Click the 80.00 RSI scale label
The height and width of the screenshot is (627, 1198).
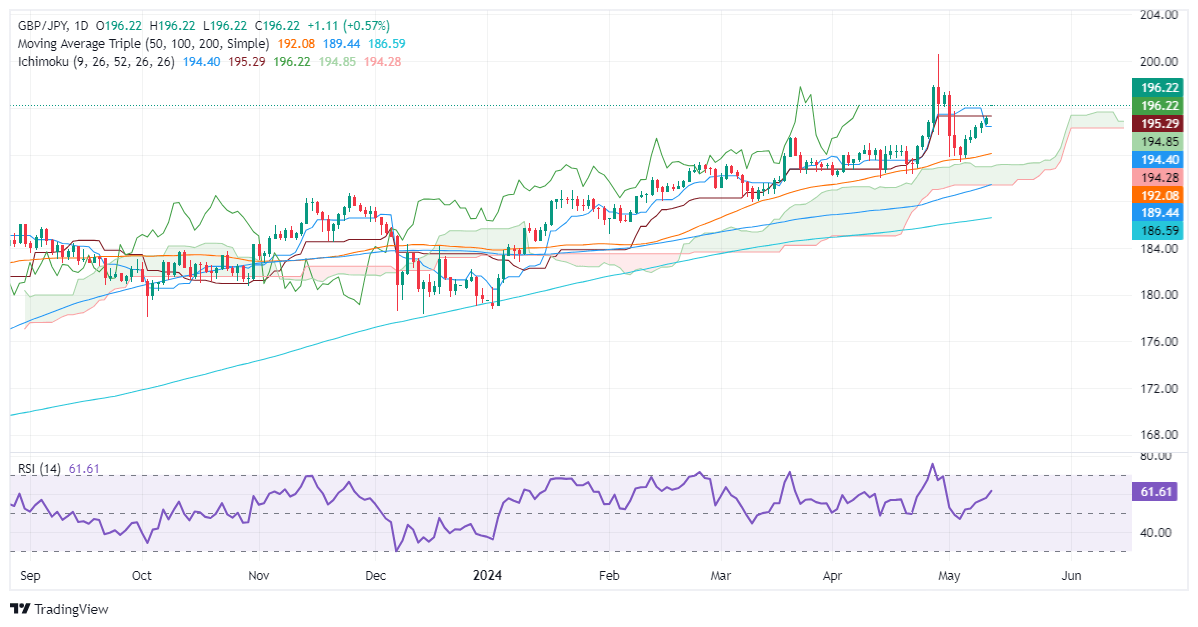(x=1157, y=456)
